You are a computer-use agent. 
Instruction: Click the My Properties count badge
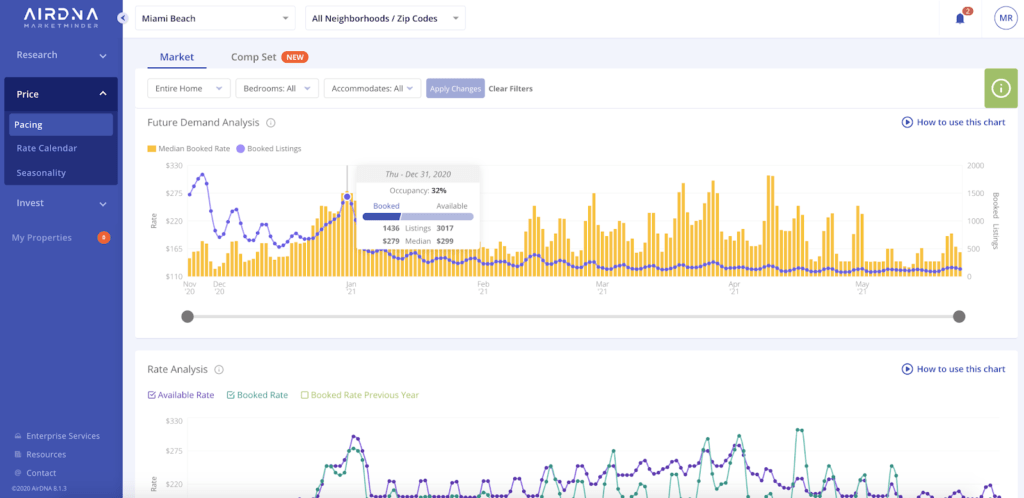(x=103, y=238)
